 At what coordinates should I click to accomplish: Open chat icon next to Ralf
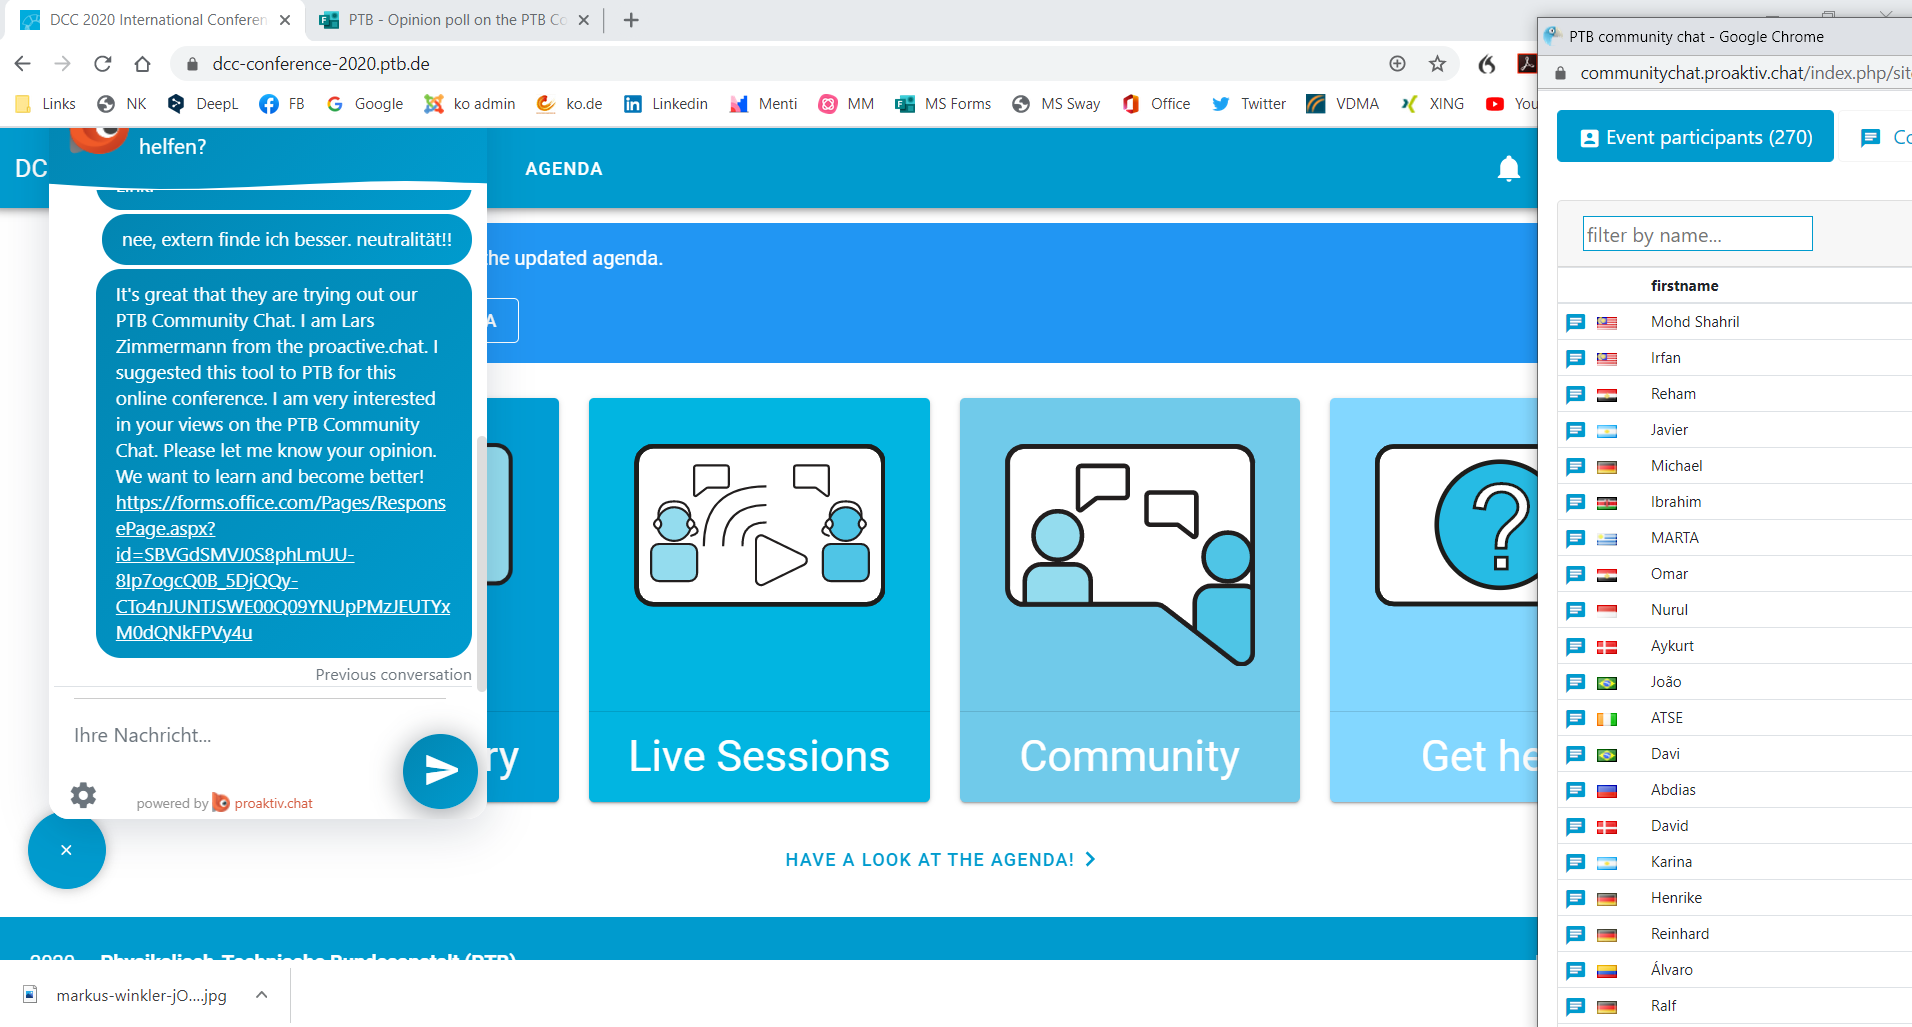[1575, 1006]
